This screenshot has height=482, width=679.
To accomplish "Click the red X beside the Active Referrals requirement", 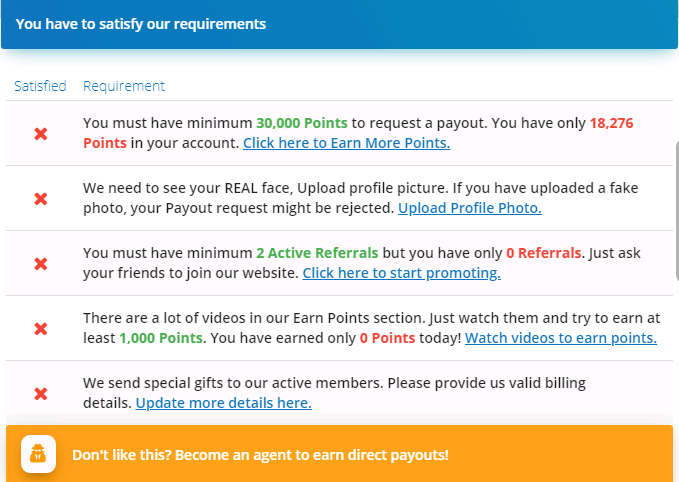I will [x=41, y=263].
